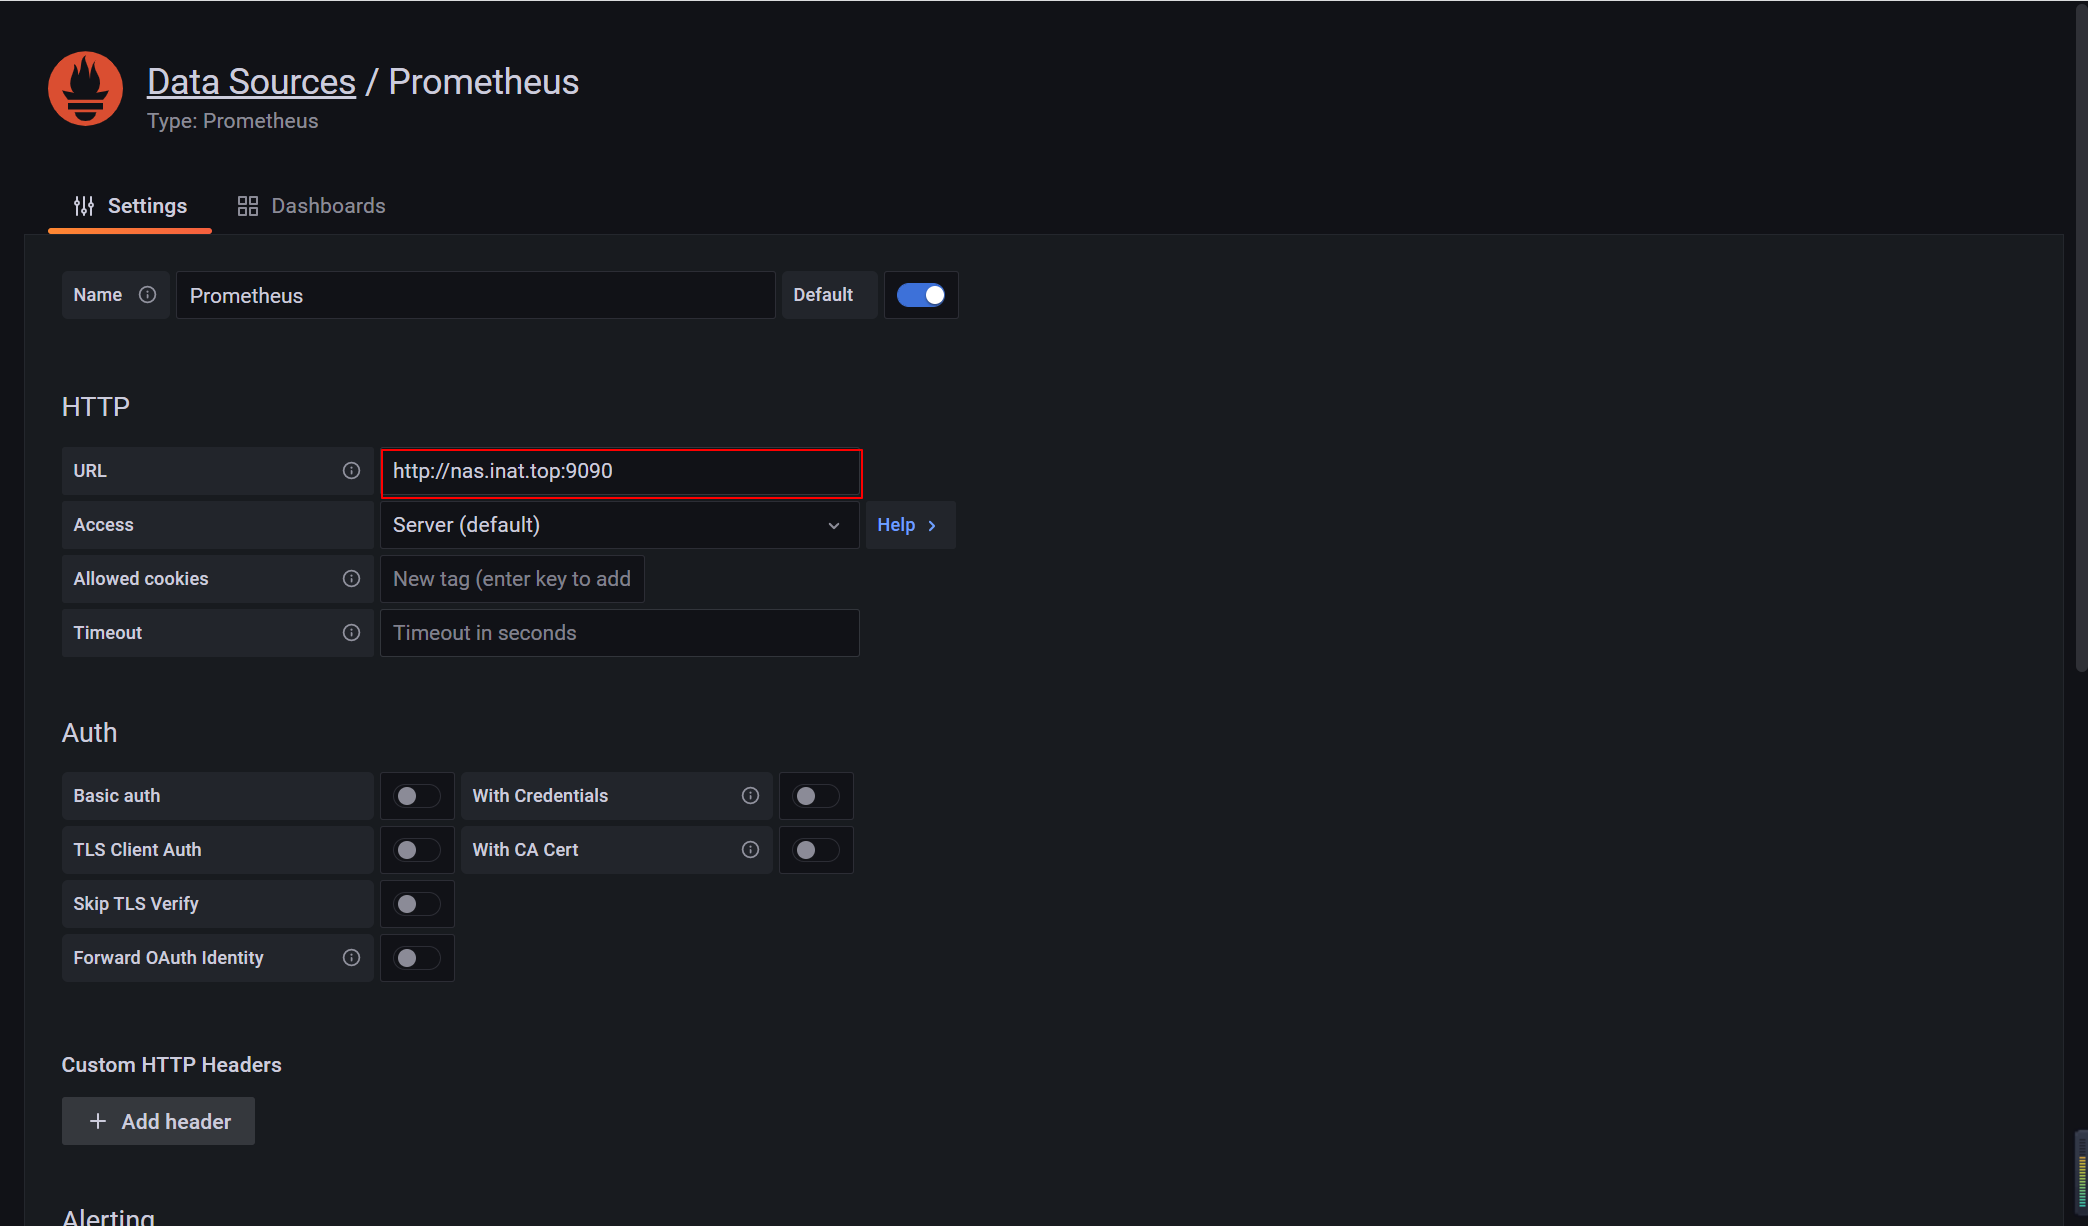Screen dimensions: 2088x1226
Task: Enable the TLS Client Auth switch
Action: coord(417,850)
